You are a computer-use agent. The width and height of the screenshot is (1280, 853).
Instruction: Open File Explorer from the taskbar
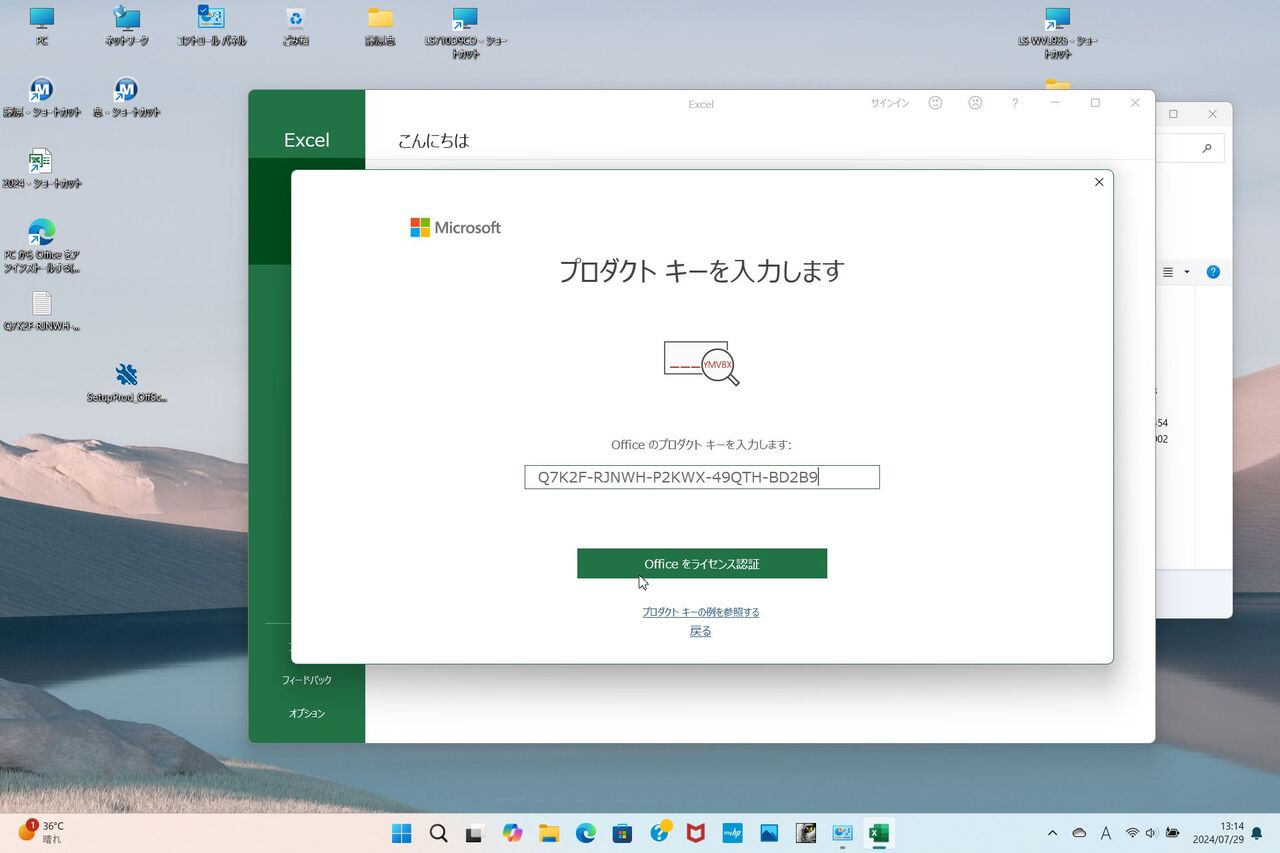[549, 833]
